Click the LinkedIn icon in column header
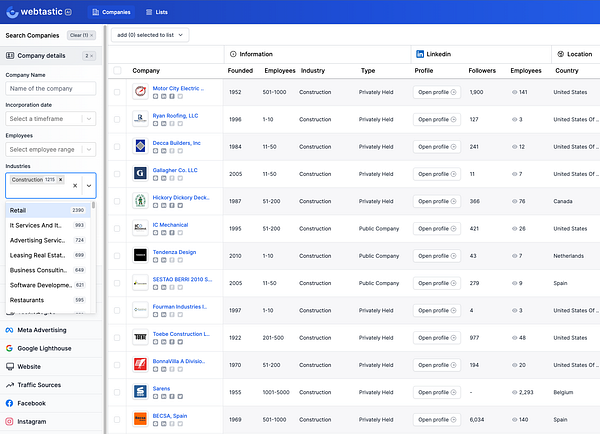The image size is (600, 434). [x=420, y=53]
